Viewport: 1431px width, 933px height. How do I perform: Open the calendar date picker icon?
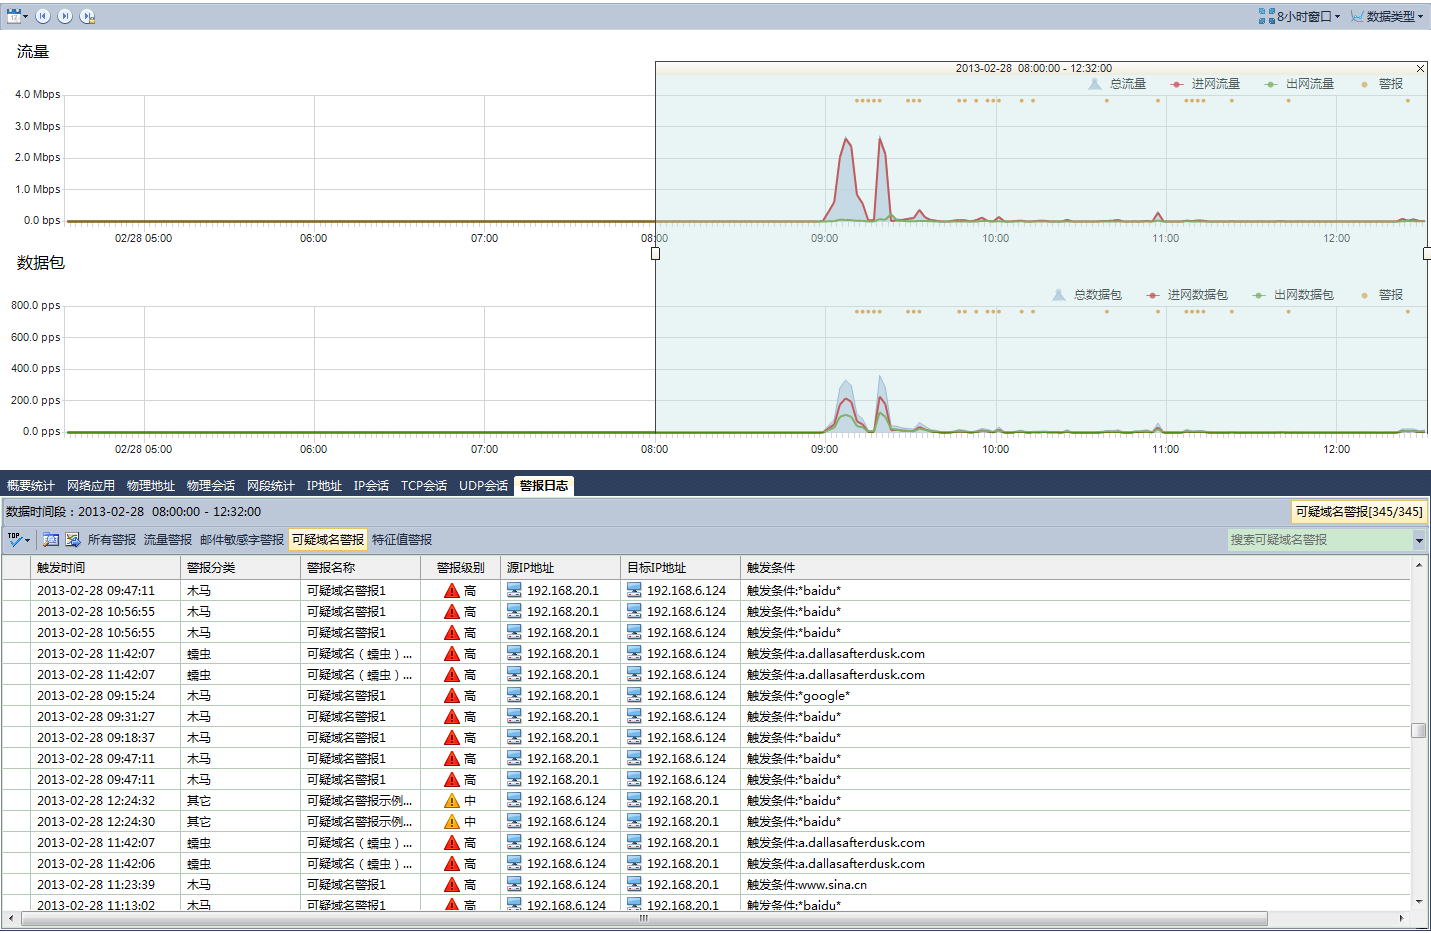click(14, 16)
